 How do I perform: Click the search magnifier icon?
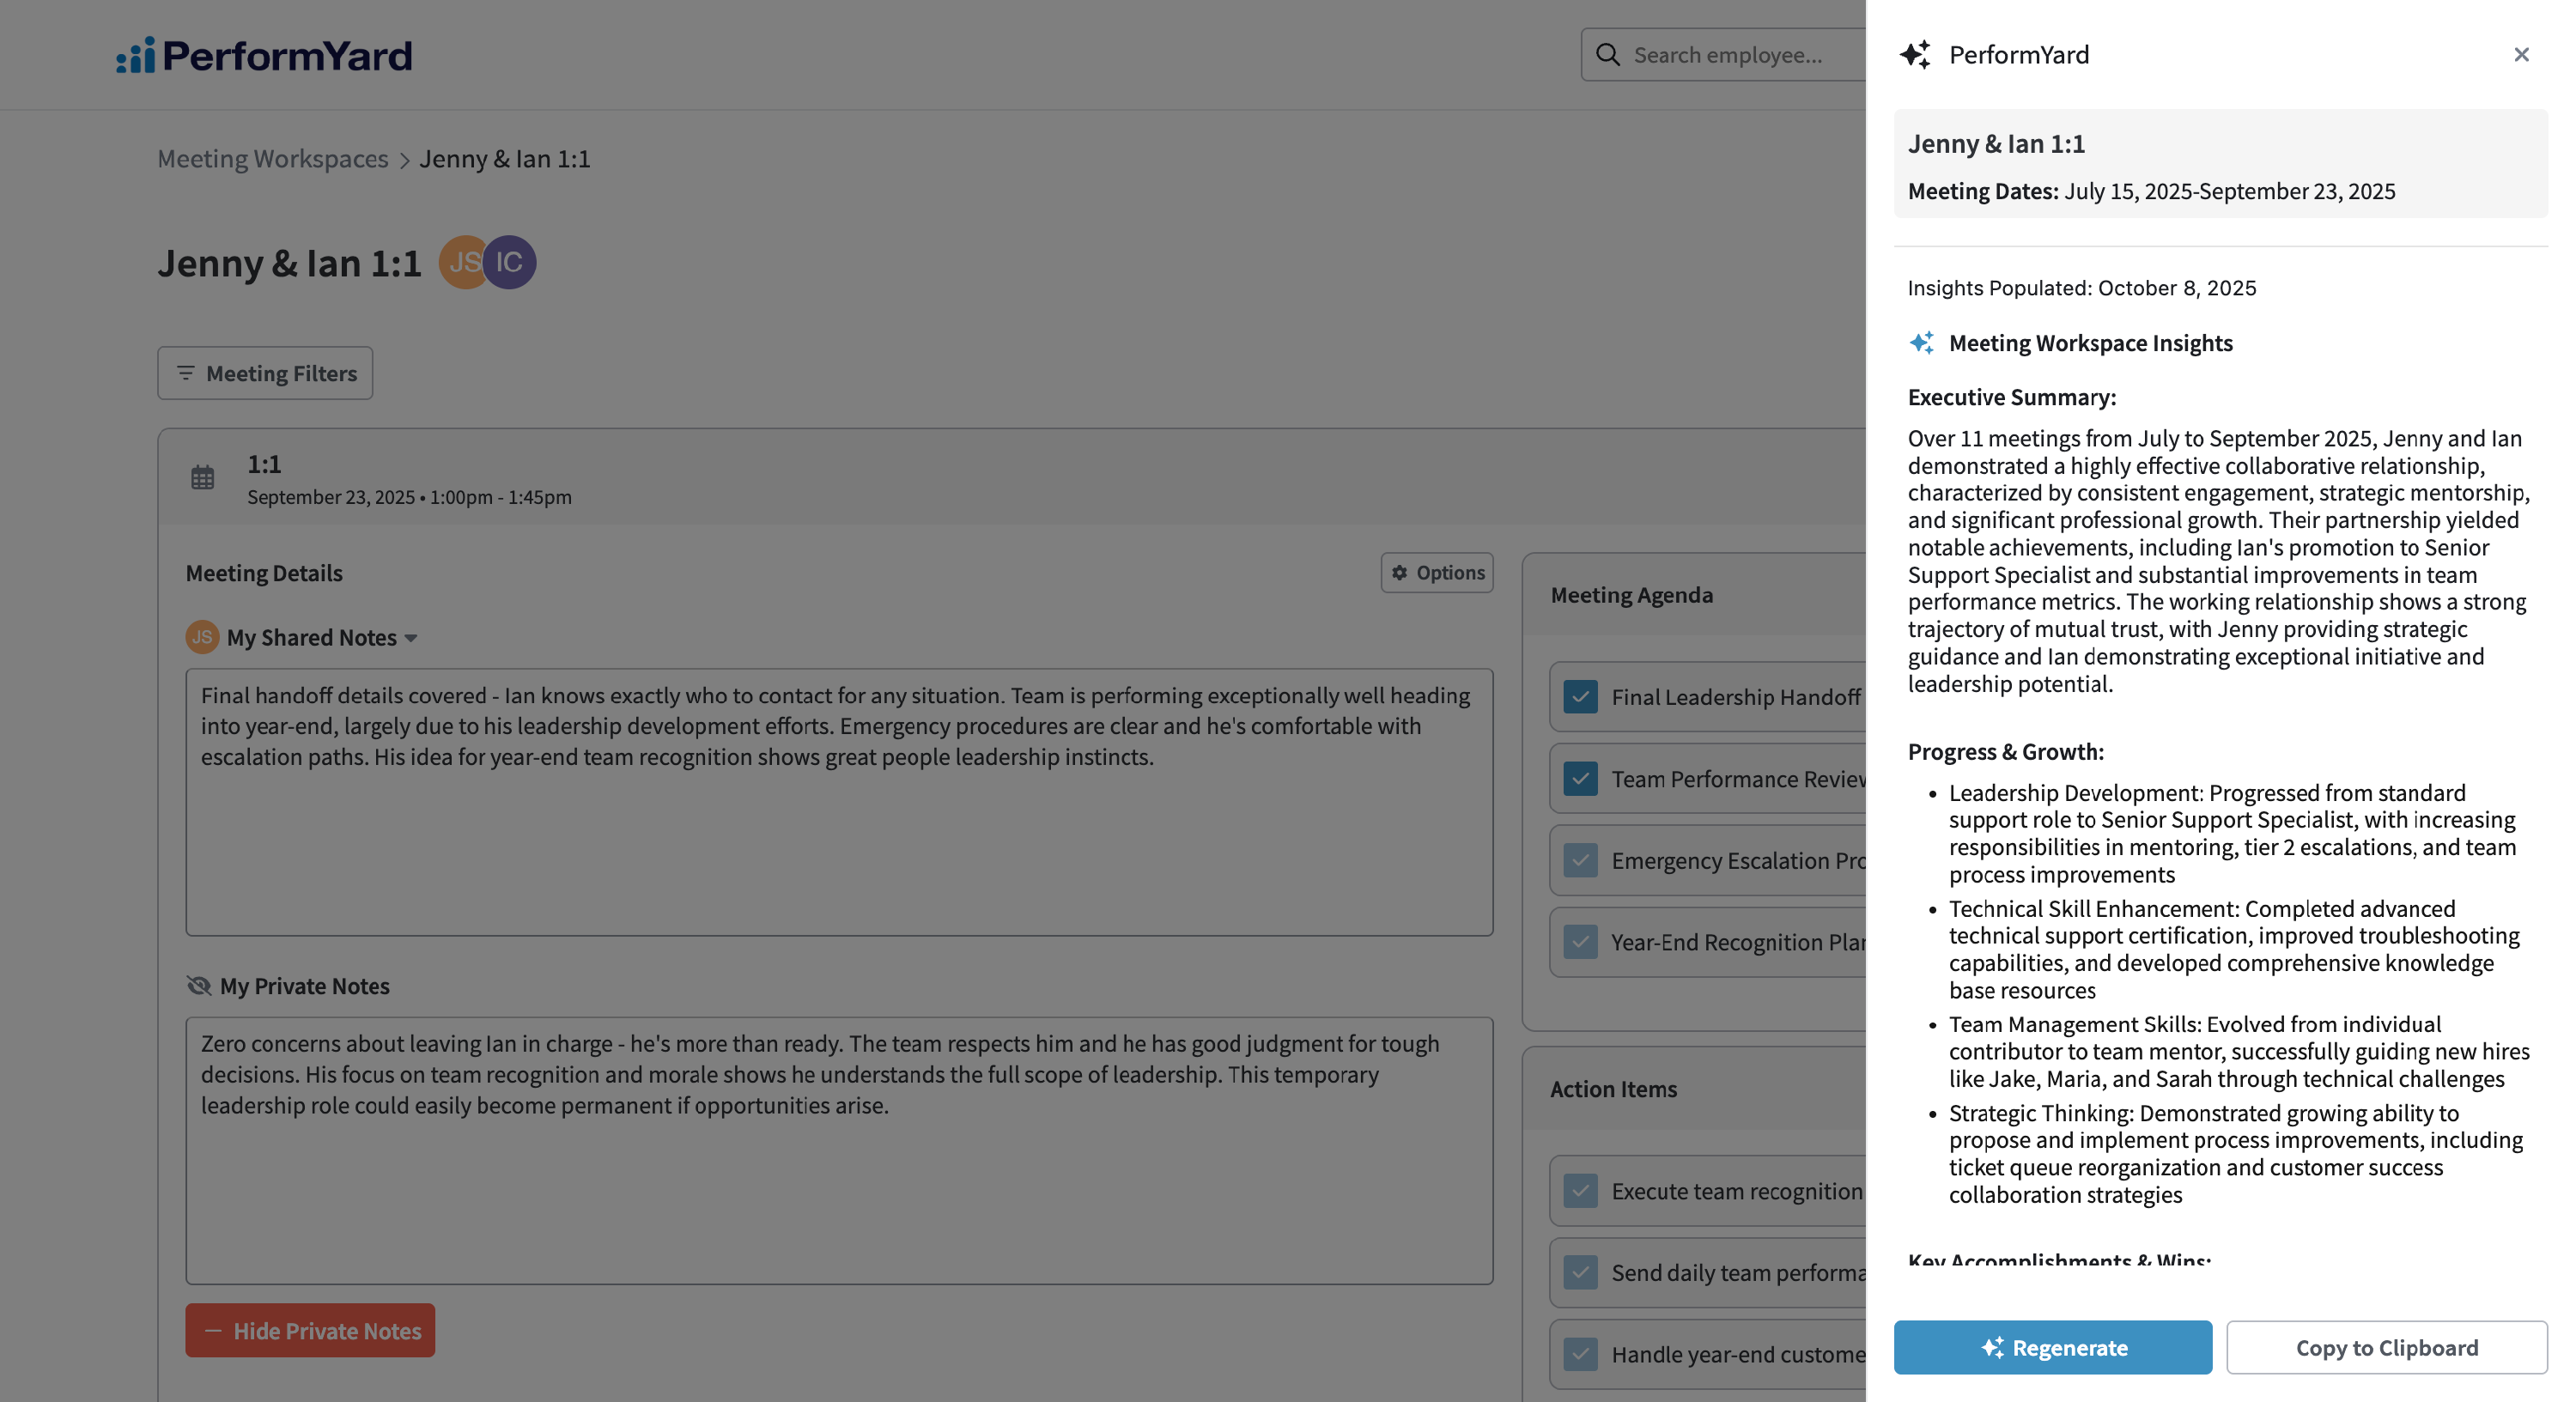click(x=1607, y=55)
